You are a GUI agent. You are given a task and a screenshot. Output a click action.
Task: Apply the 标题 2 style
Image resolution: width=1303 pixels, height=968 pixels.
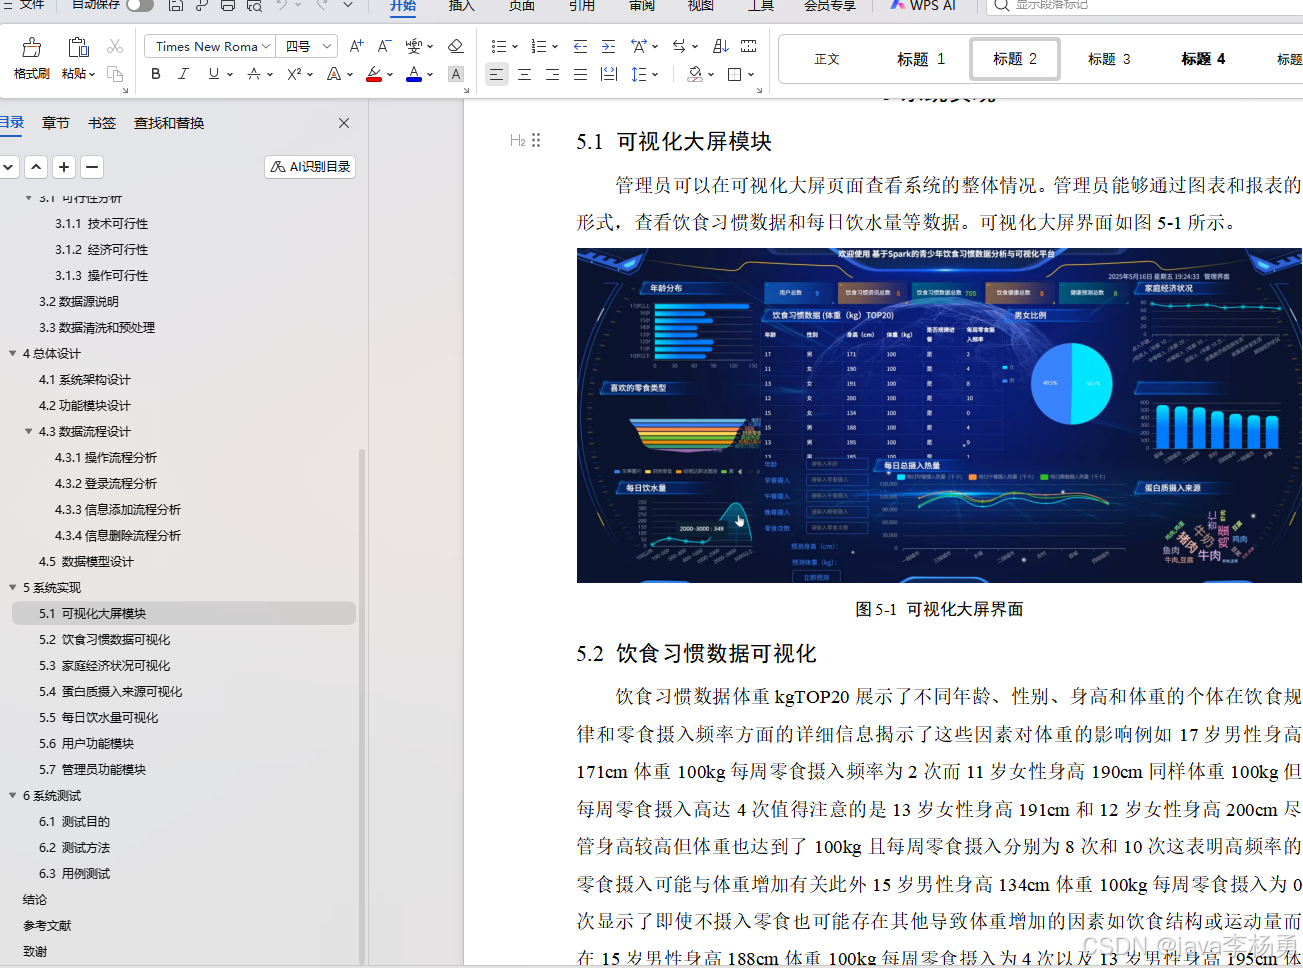pyautogui.click(x=1015, y=59)
